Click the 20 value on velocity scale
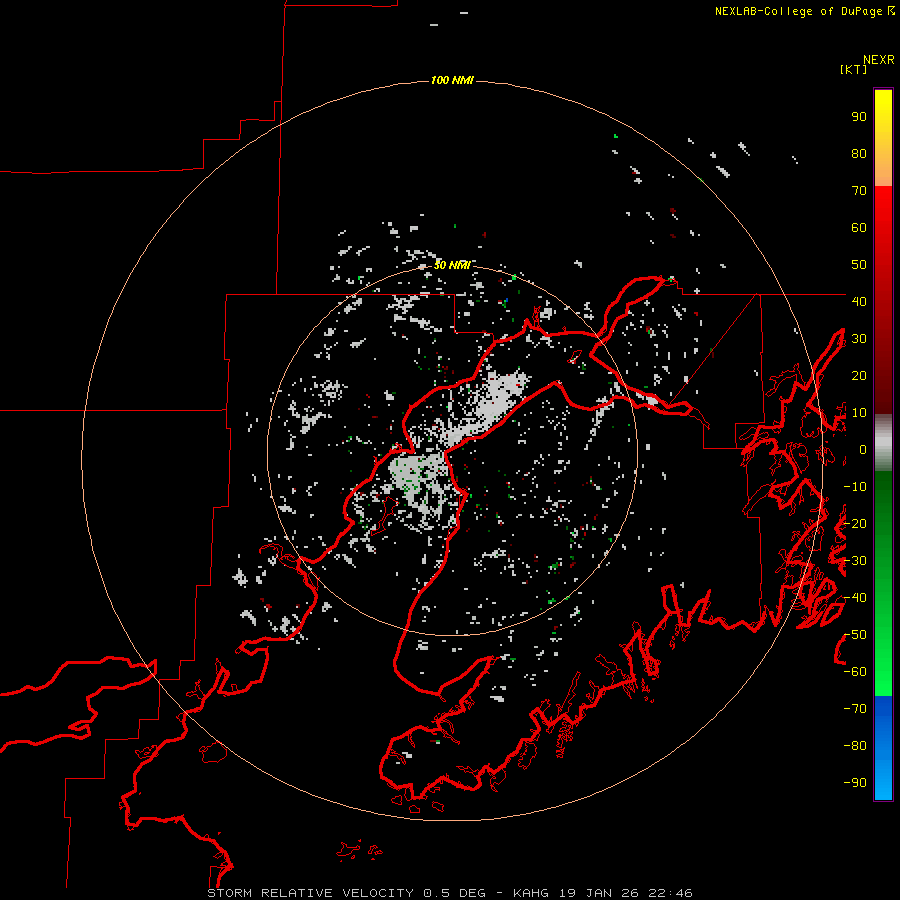Screen dimensions: 900x900 coord(859,375)
